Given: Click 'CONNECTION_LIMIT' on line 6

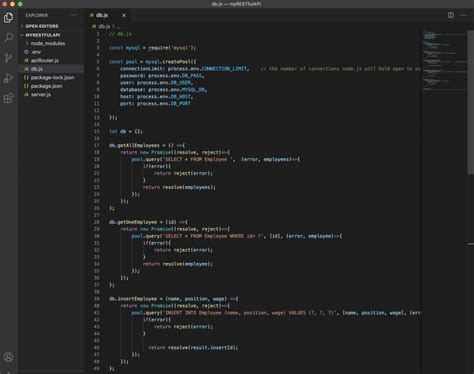Looking at the screenshot, I should tap(224, 69).
